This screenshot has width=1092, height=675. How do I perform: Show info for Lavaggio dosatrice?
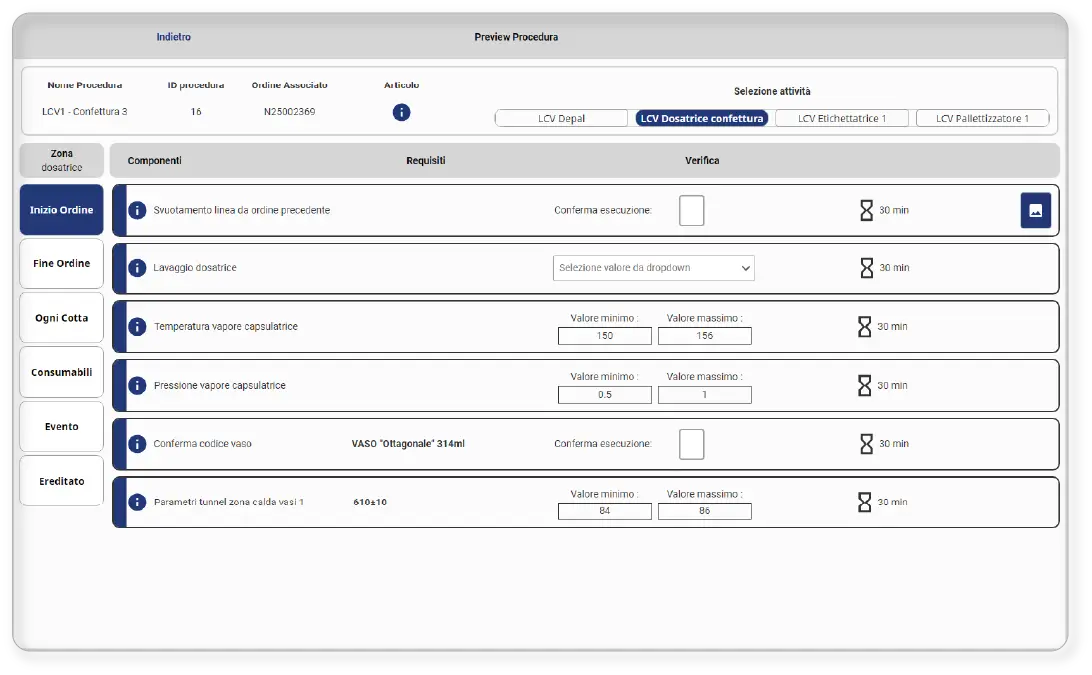[x=137, y=267]
